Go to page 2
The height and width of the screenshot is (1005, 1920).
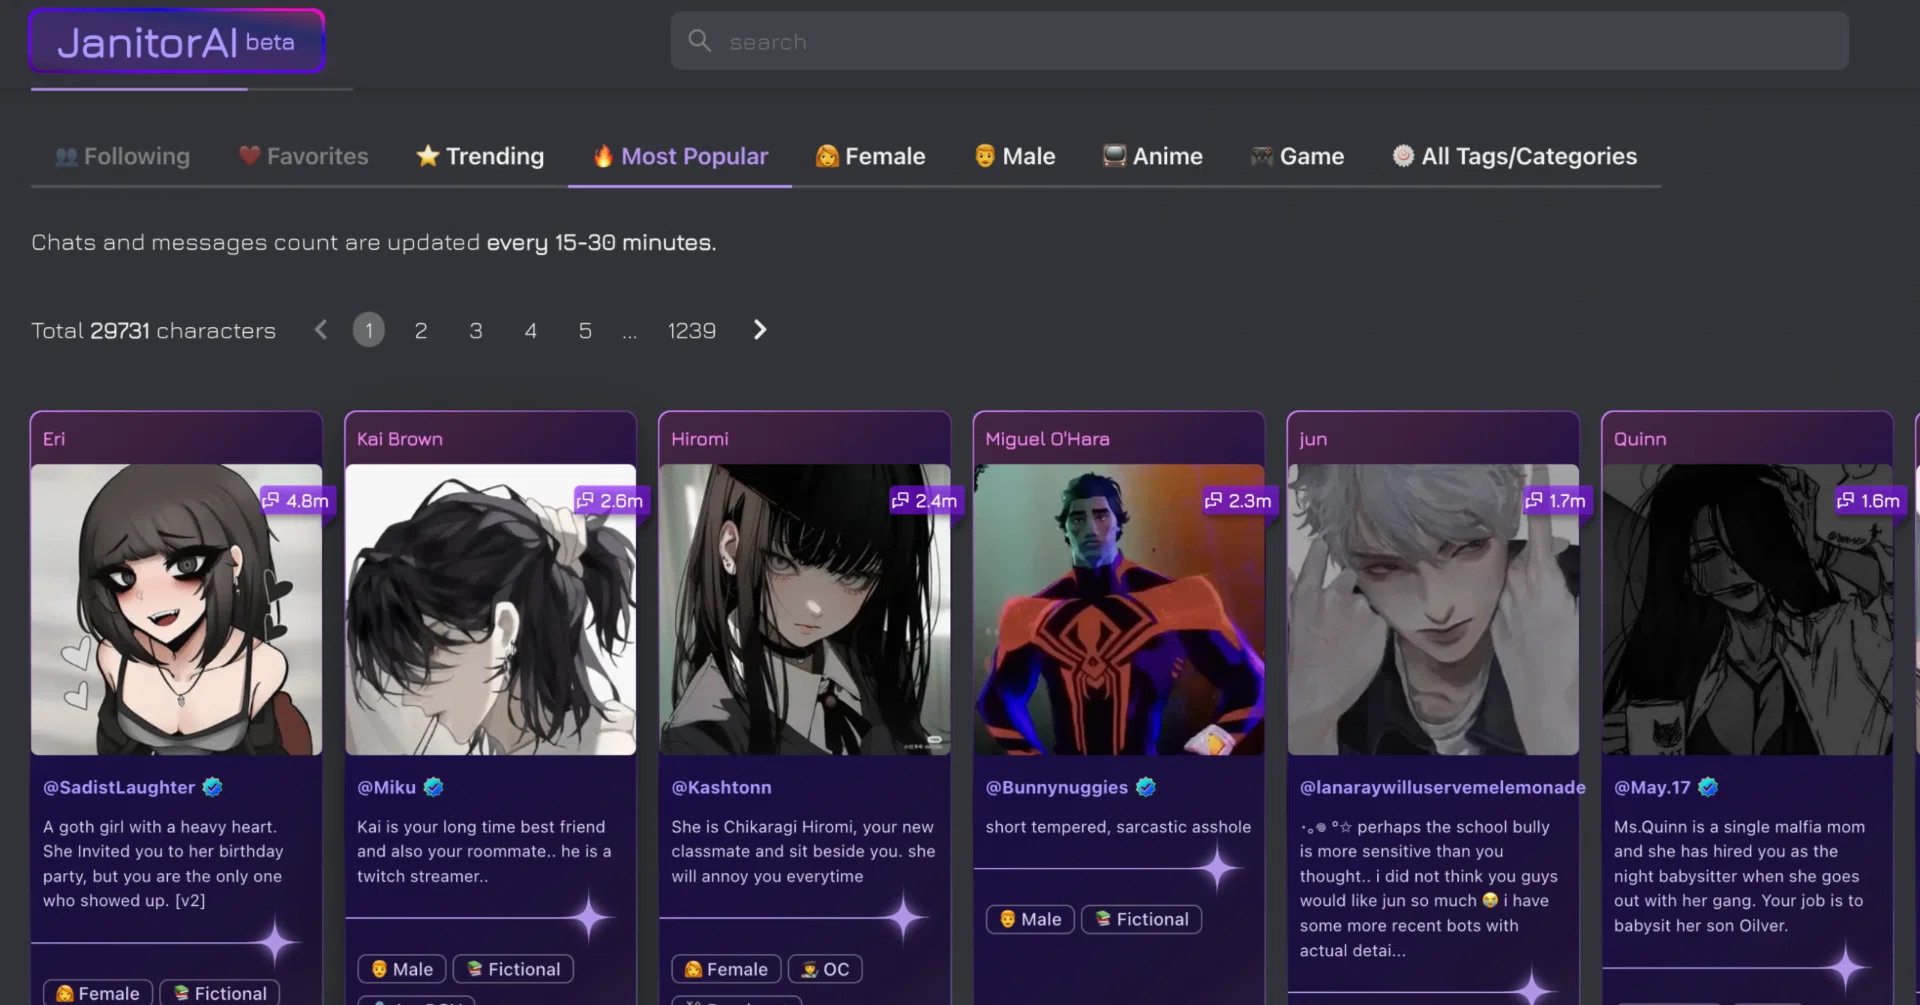point(421,330)
